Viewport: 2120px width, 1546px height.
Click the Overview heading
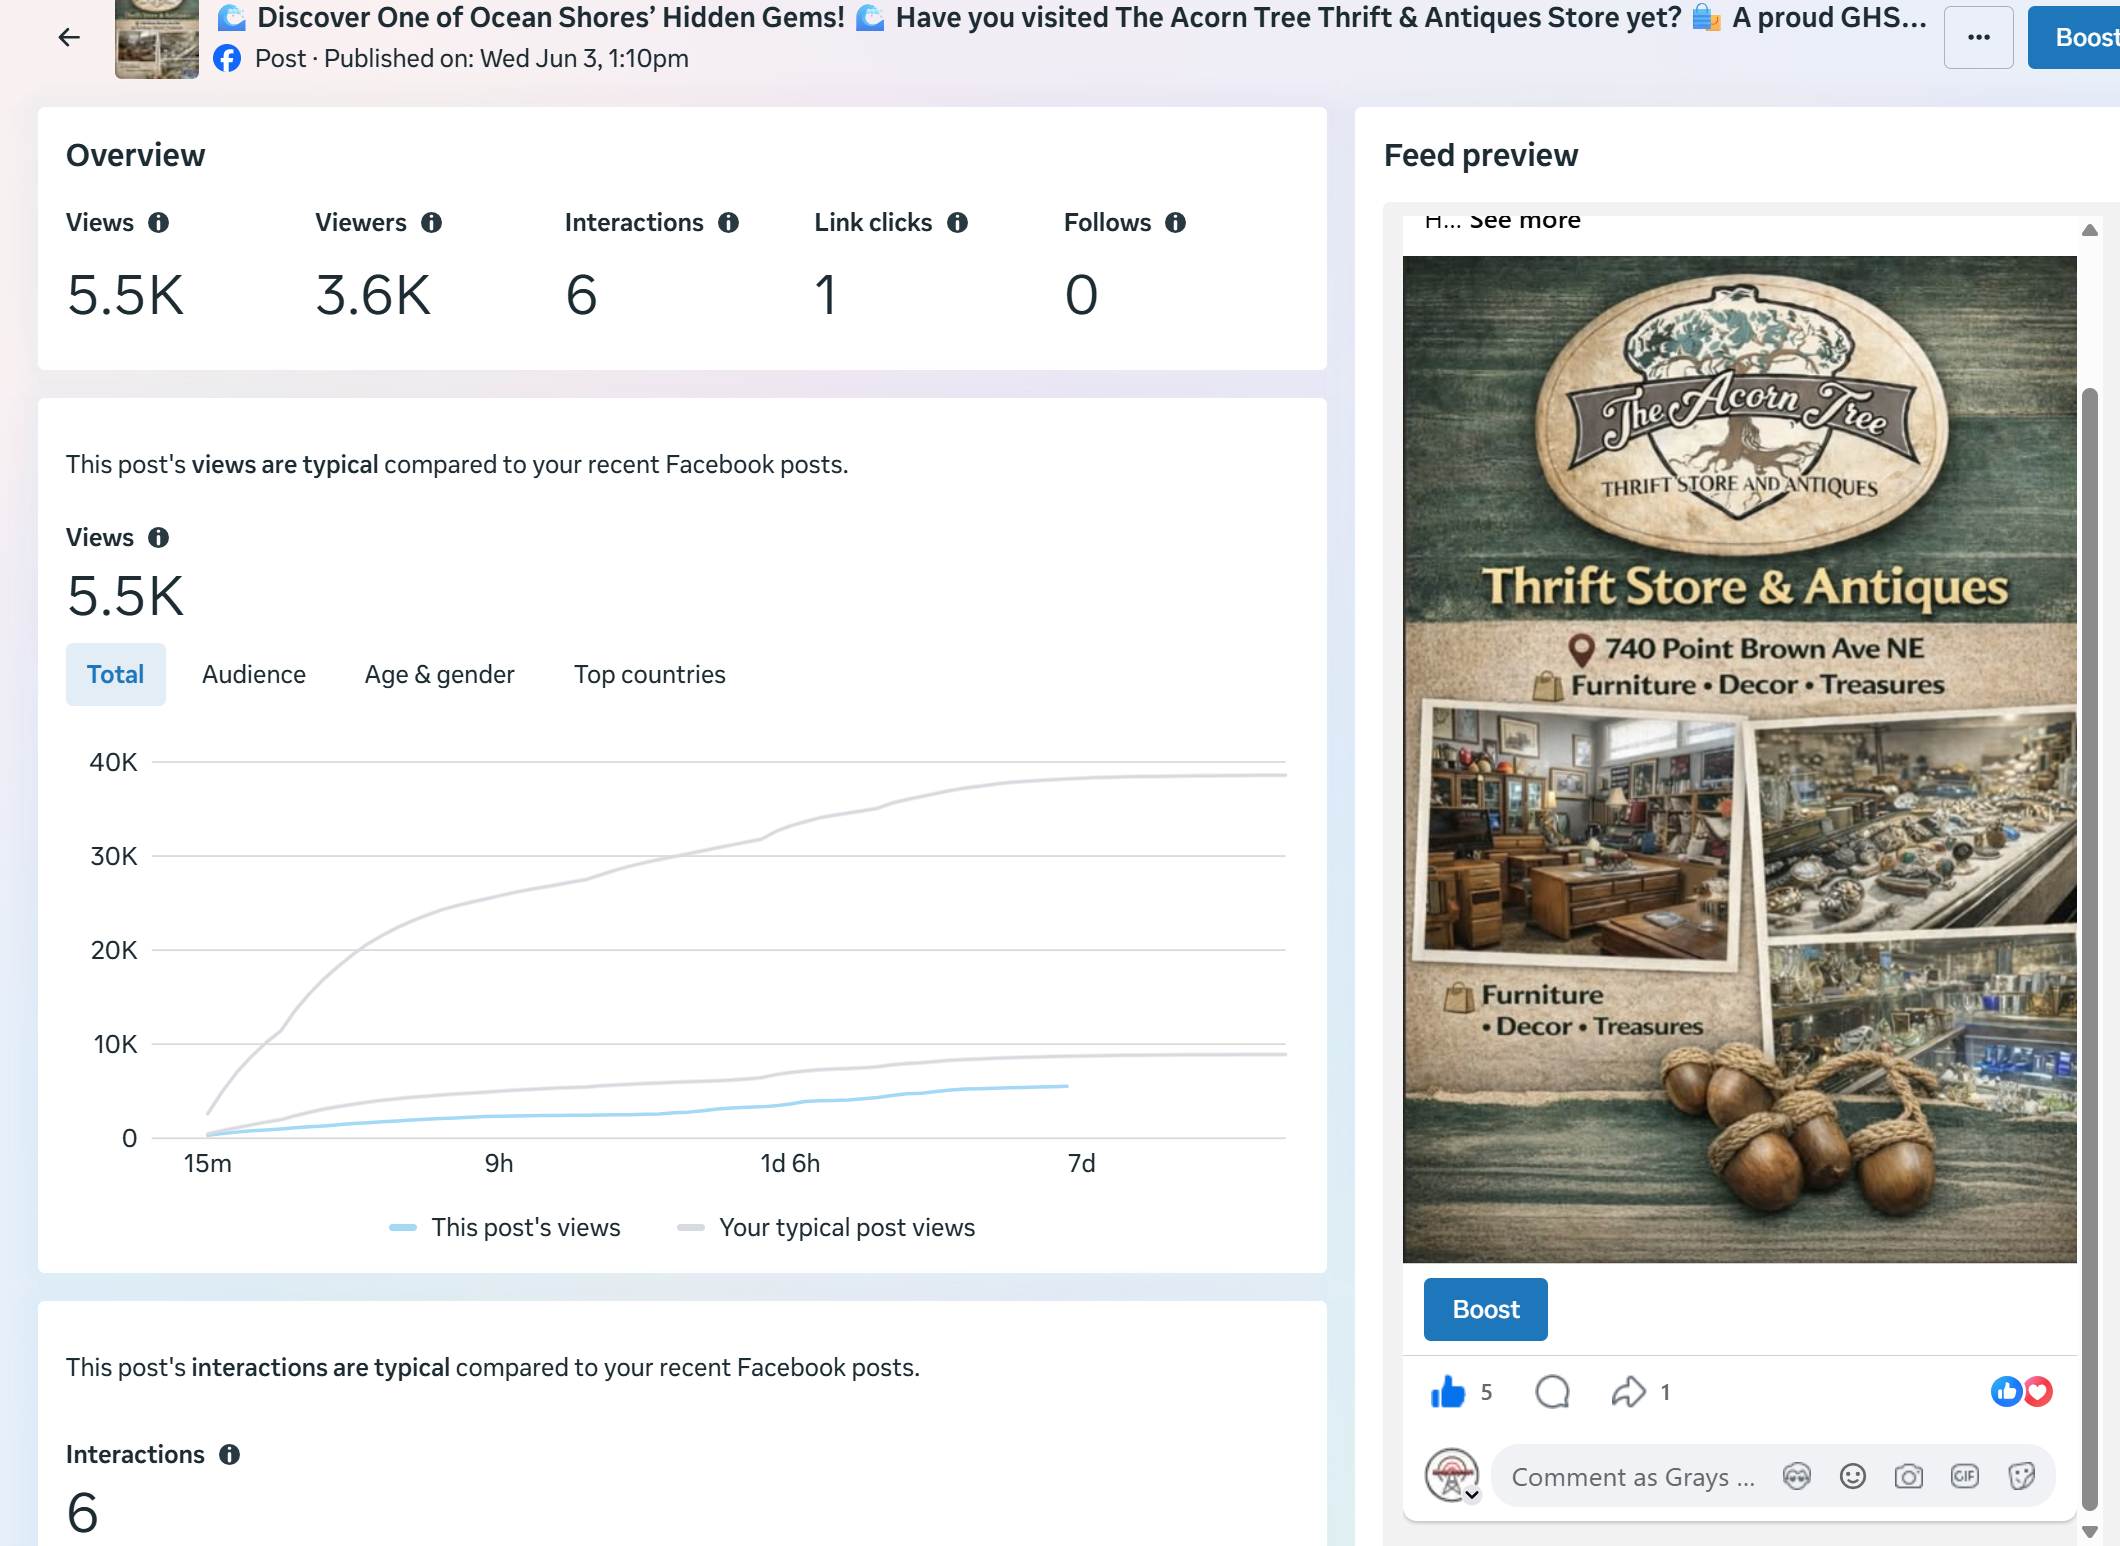(x=136, y=155)
